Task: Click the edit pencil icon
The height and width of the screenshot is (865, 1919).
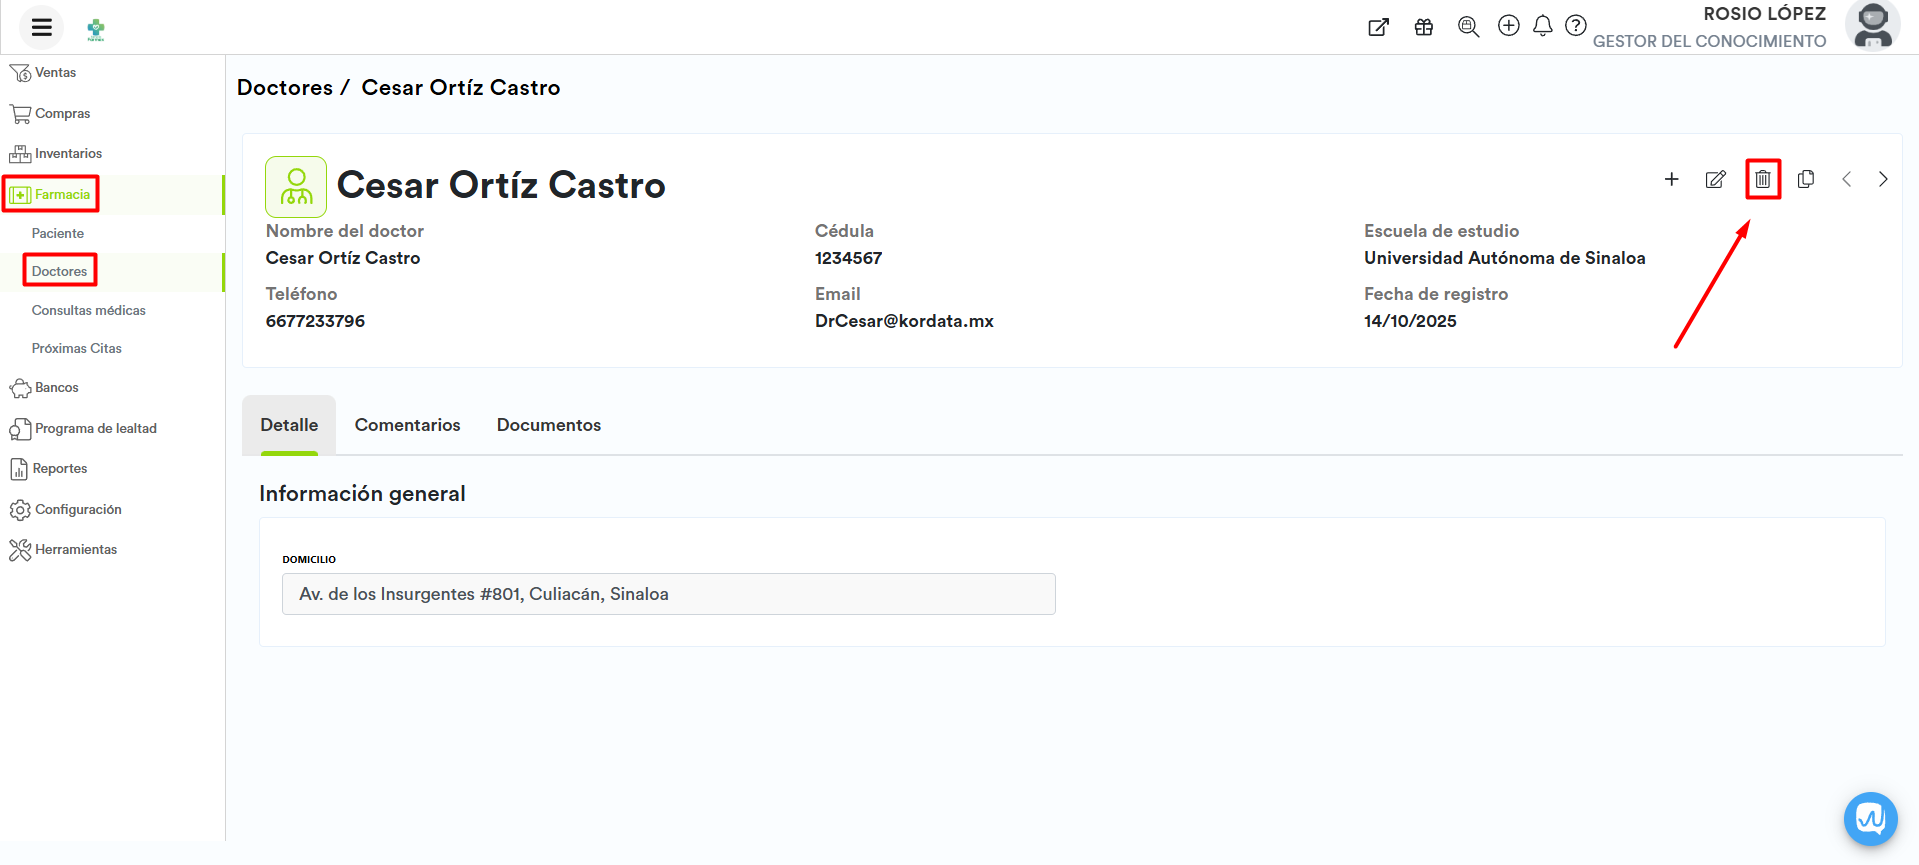Action: (1715, 180)
